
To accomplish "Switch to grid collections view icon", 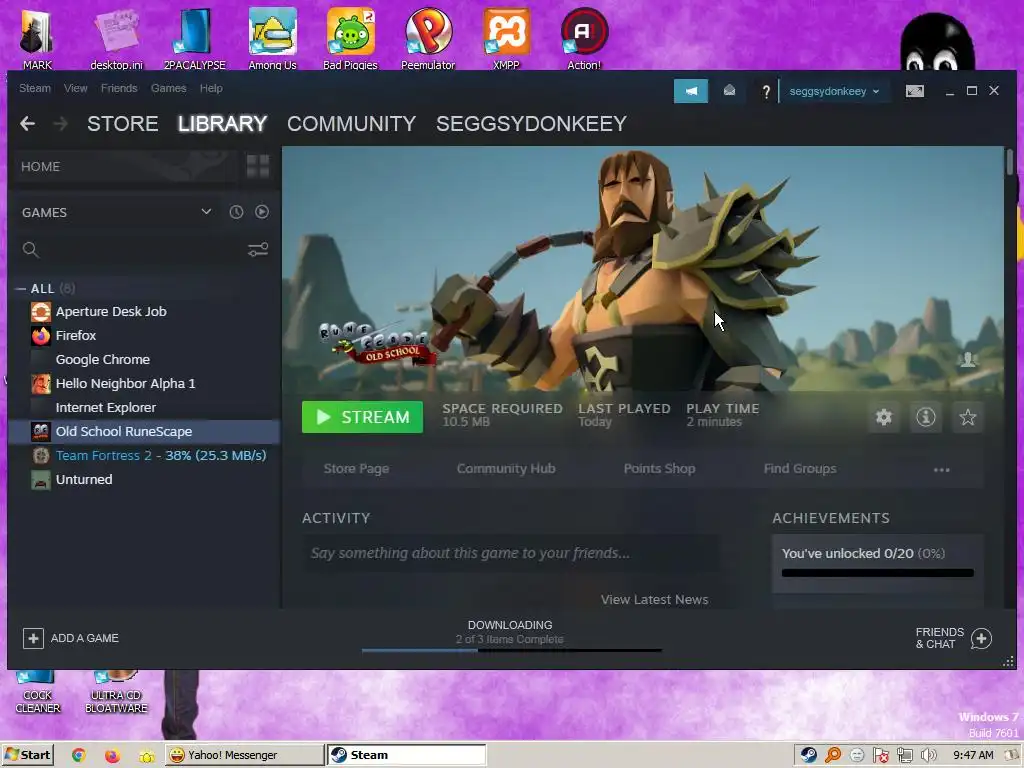I will (258, 167).
